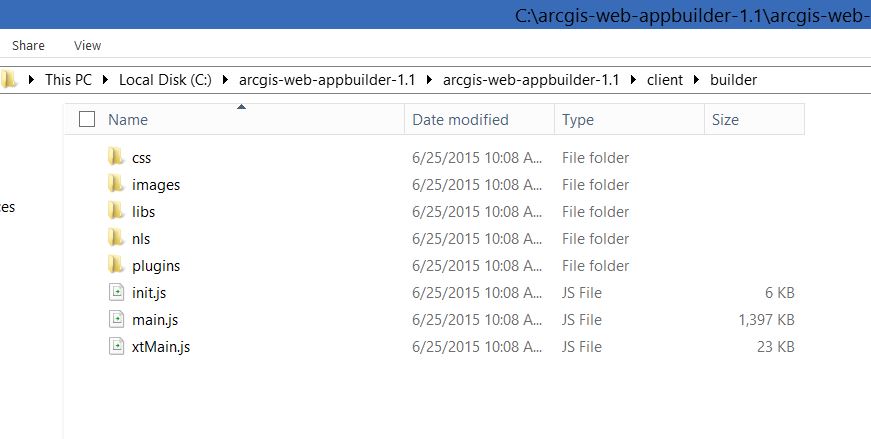Sort by the Type column header

point(578,120)
